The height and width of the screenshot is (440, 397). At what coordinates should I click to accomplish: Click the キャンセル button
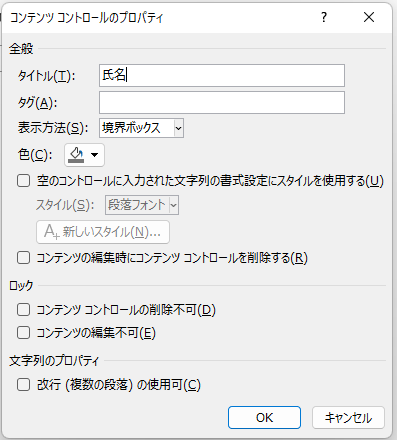[348, 417]
